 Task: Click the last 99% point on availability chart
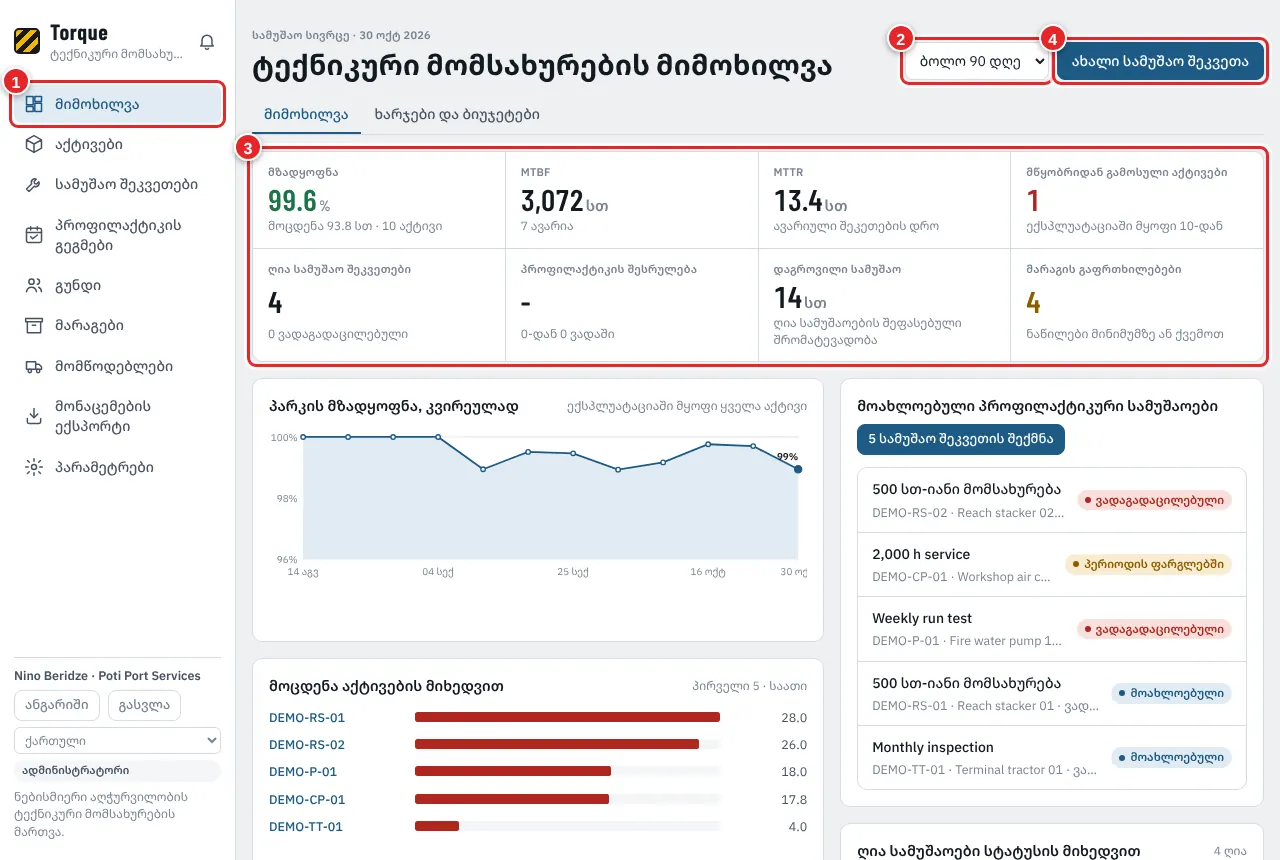pyautogui.click(x=798, y=468)
